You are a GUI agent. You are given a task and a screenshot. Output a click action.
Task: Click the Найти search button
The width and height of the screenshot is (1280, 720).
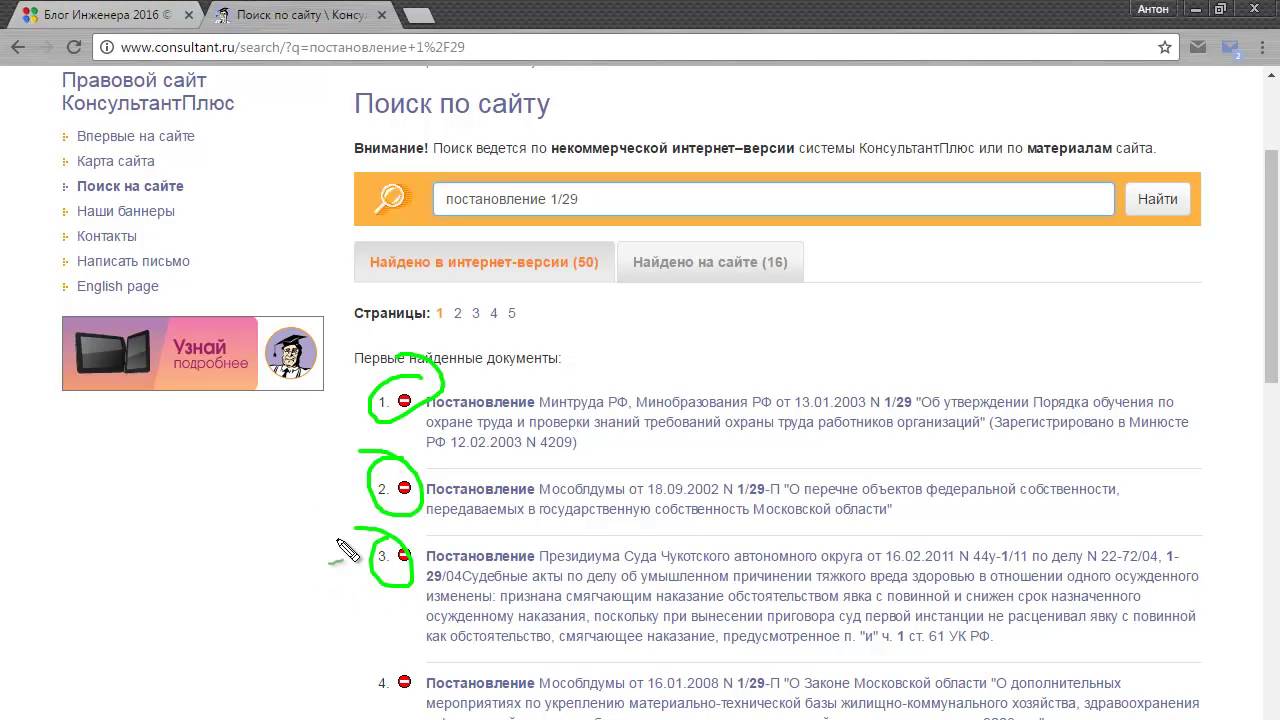(1157, 199)
